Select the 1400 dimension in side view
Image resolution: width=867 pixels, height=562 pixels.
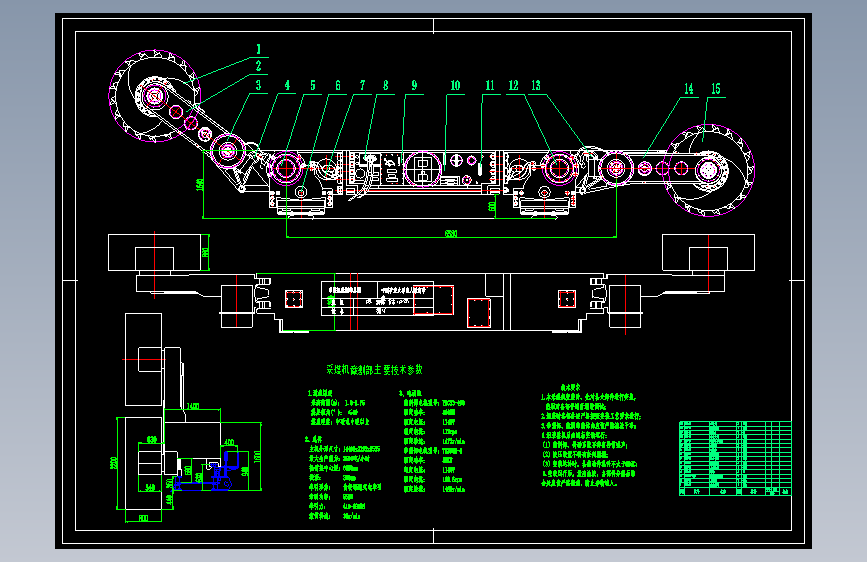click(192, 406)
